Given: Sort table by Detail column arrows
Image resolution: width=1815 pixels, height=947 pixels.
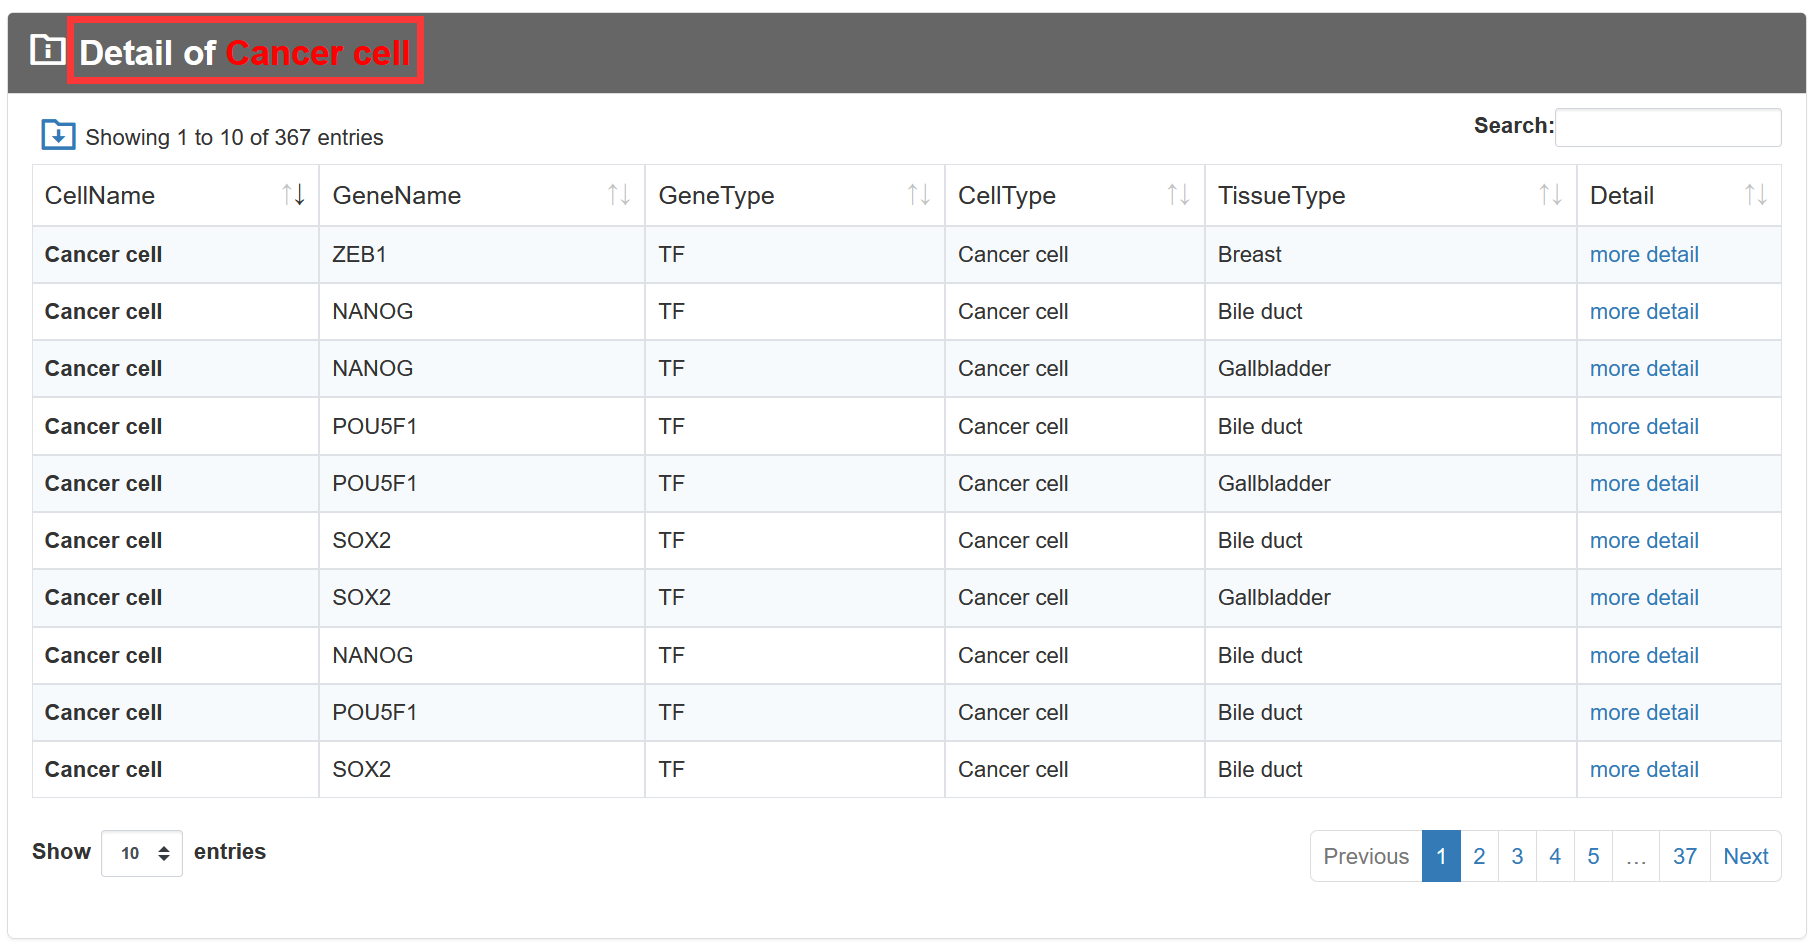Looking at the screenshot, I should click(1756, 195).
